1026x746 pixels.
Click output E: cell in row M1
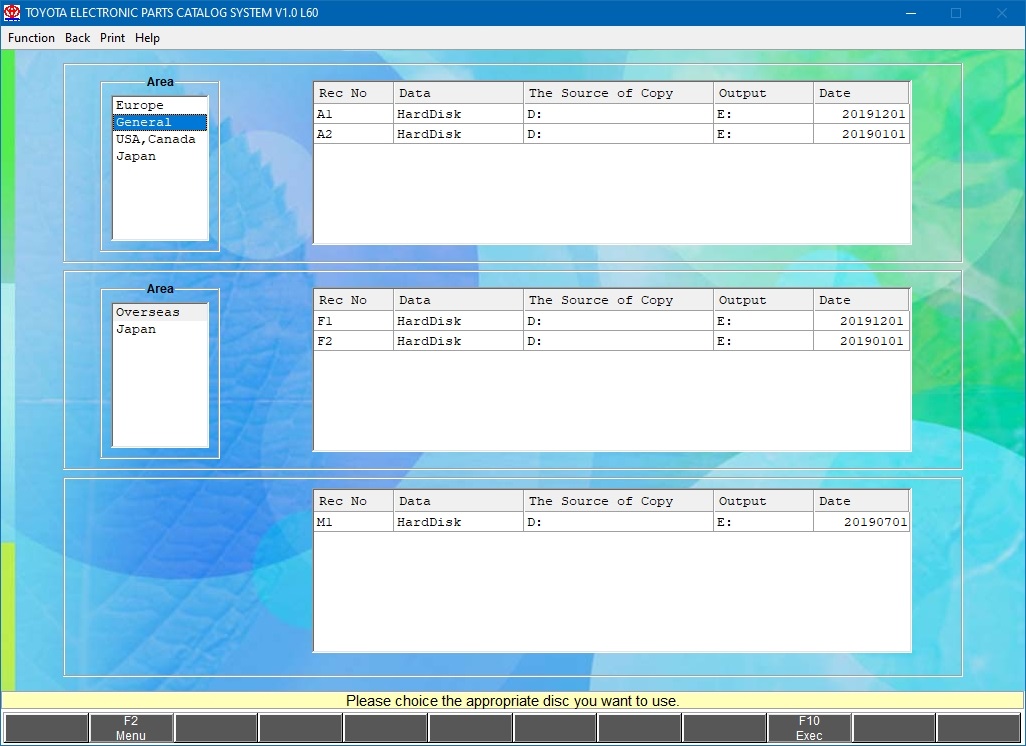(x=764, y=522)
